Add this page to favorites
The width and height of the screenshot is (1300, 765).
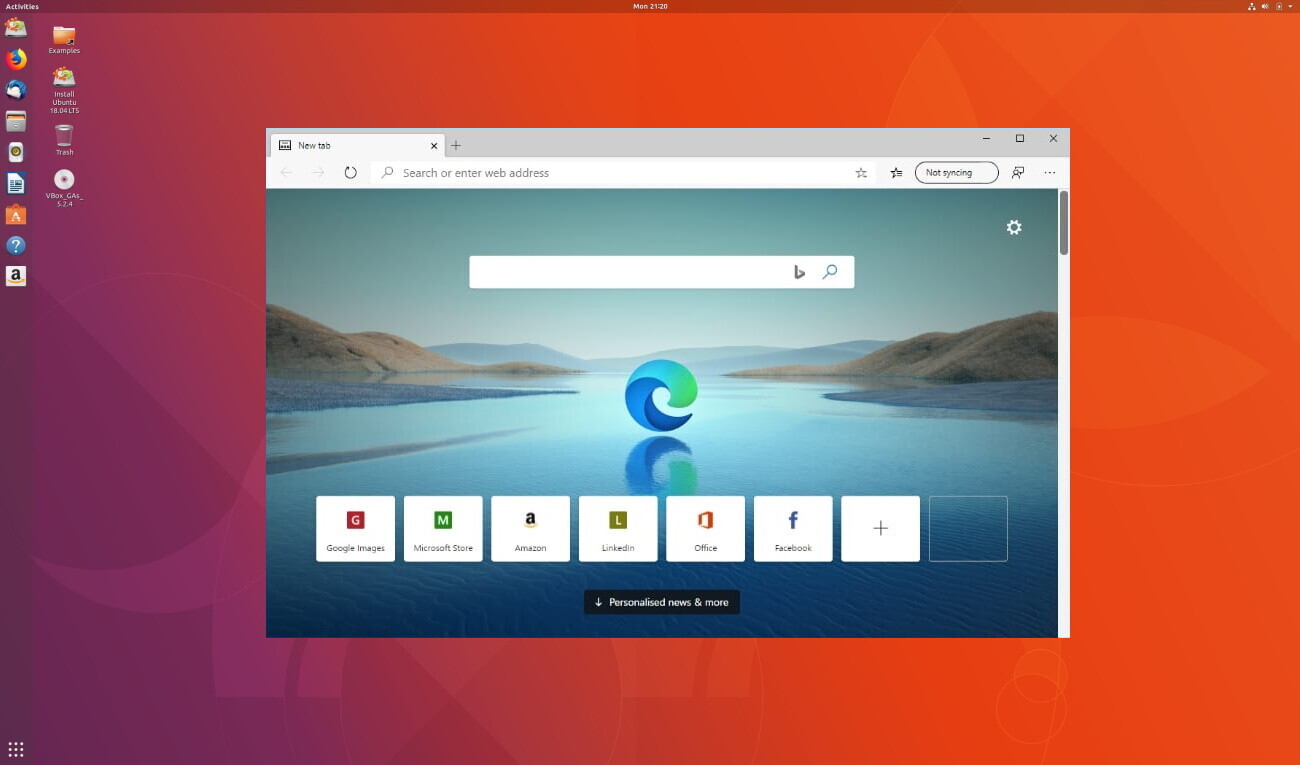click(x=860, y=172)
